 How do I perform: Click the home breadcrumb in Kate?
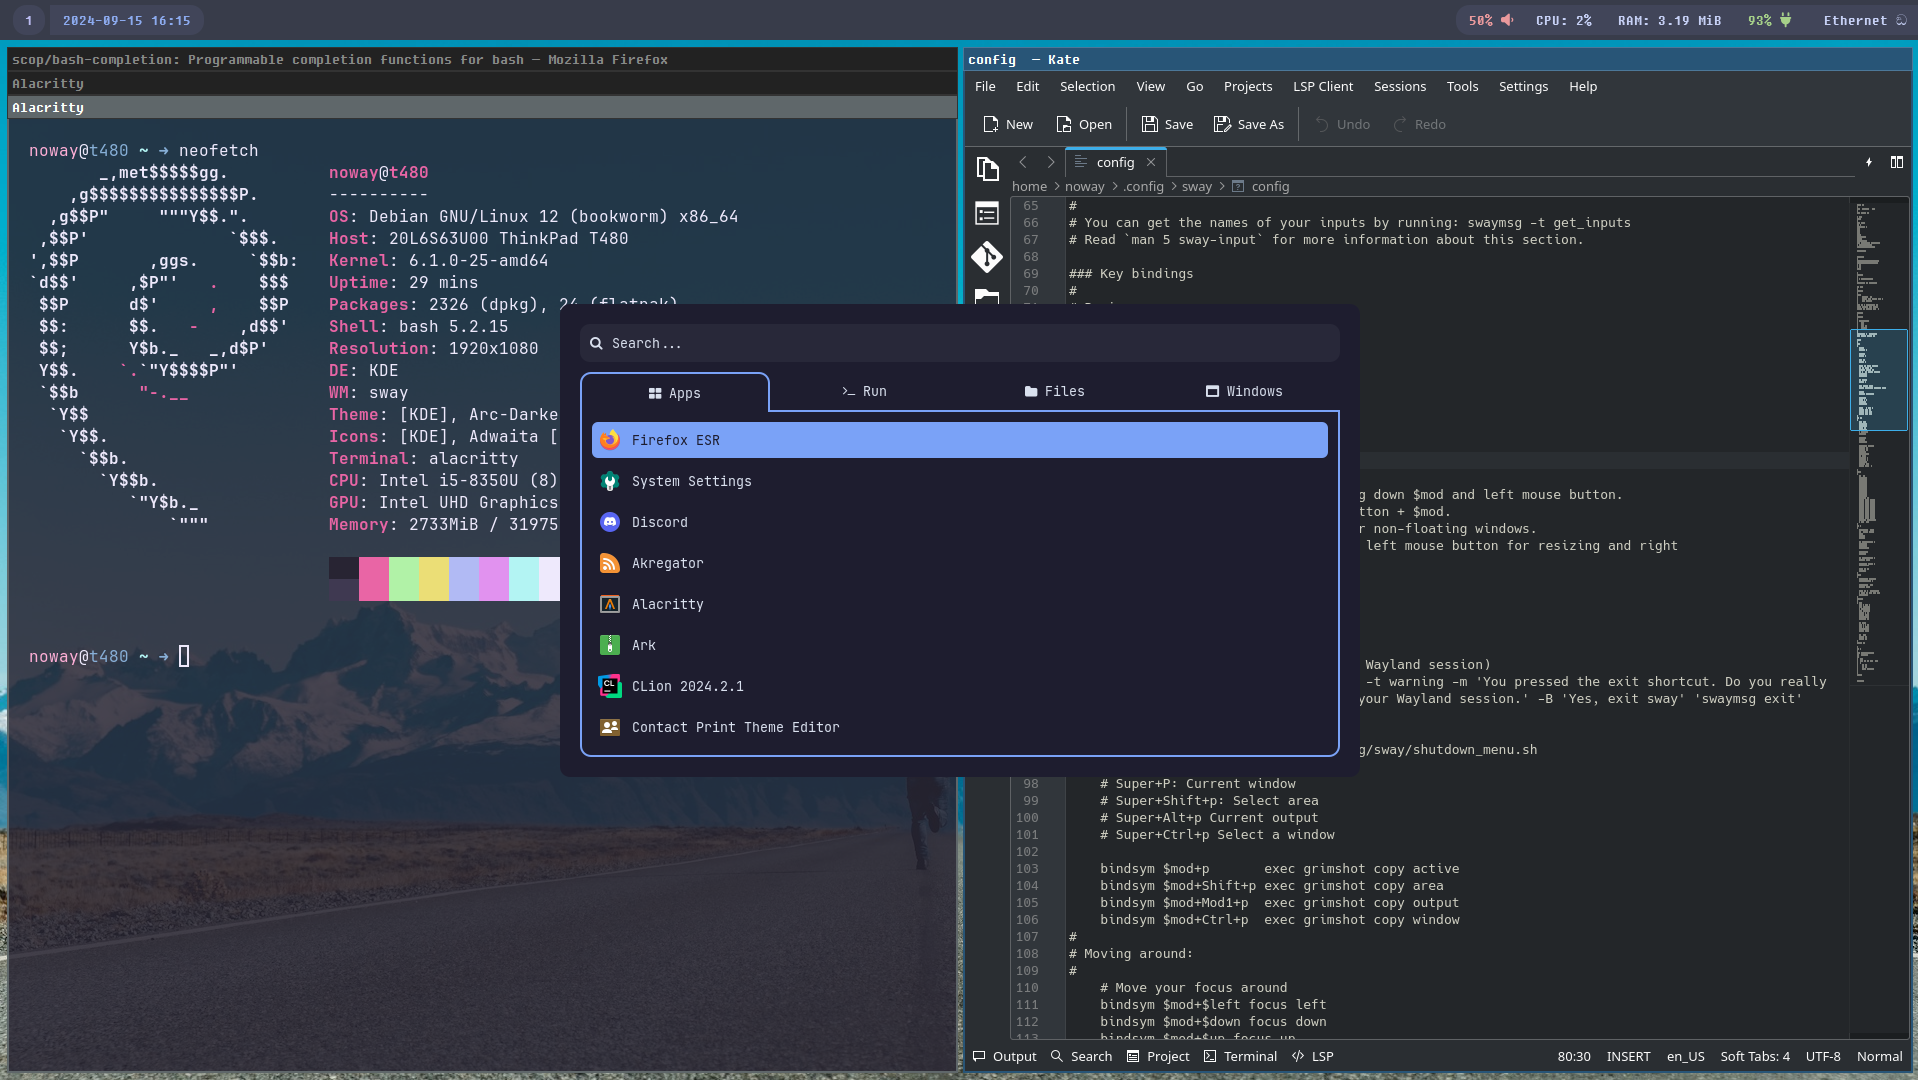1029,186
